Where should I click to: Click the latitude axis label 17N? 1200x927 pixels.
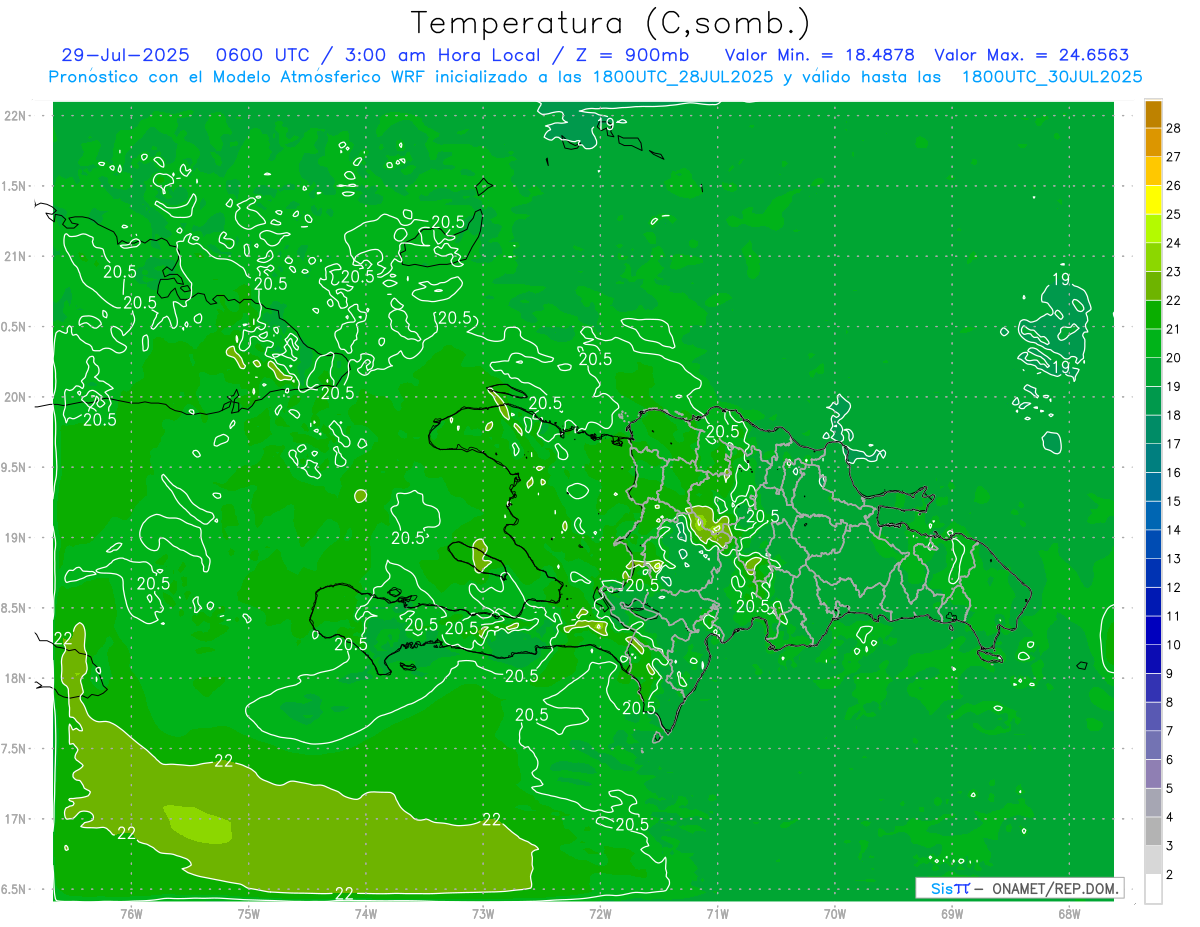pyautogui.click(x=16, y=819)
